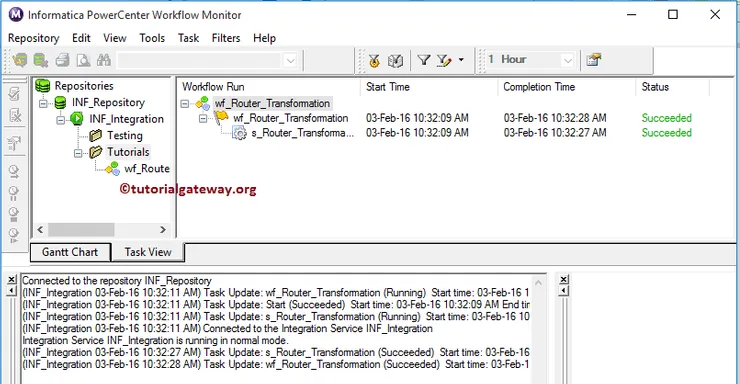Click the 1 value in time interval box

491,59
